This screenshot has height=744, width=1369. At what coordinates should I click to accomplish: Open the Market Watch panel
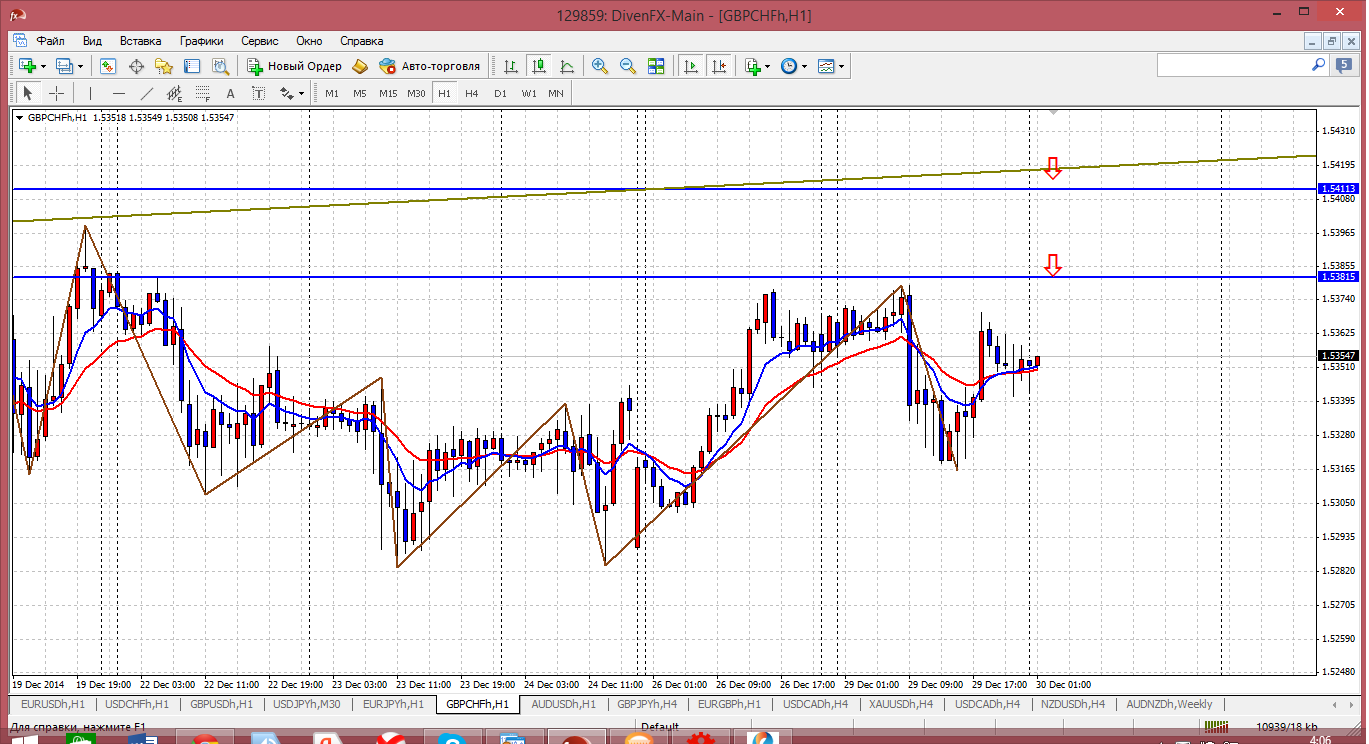point(108,66)
